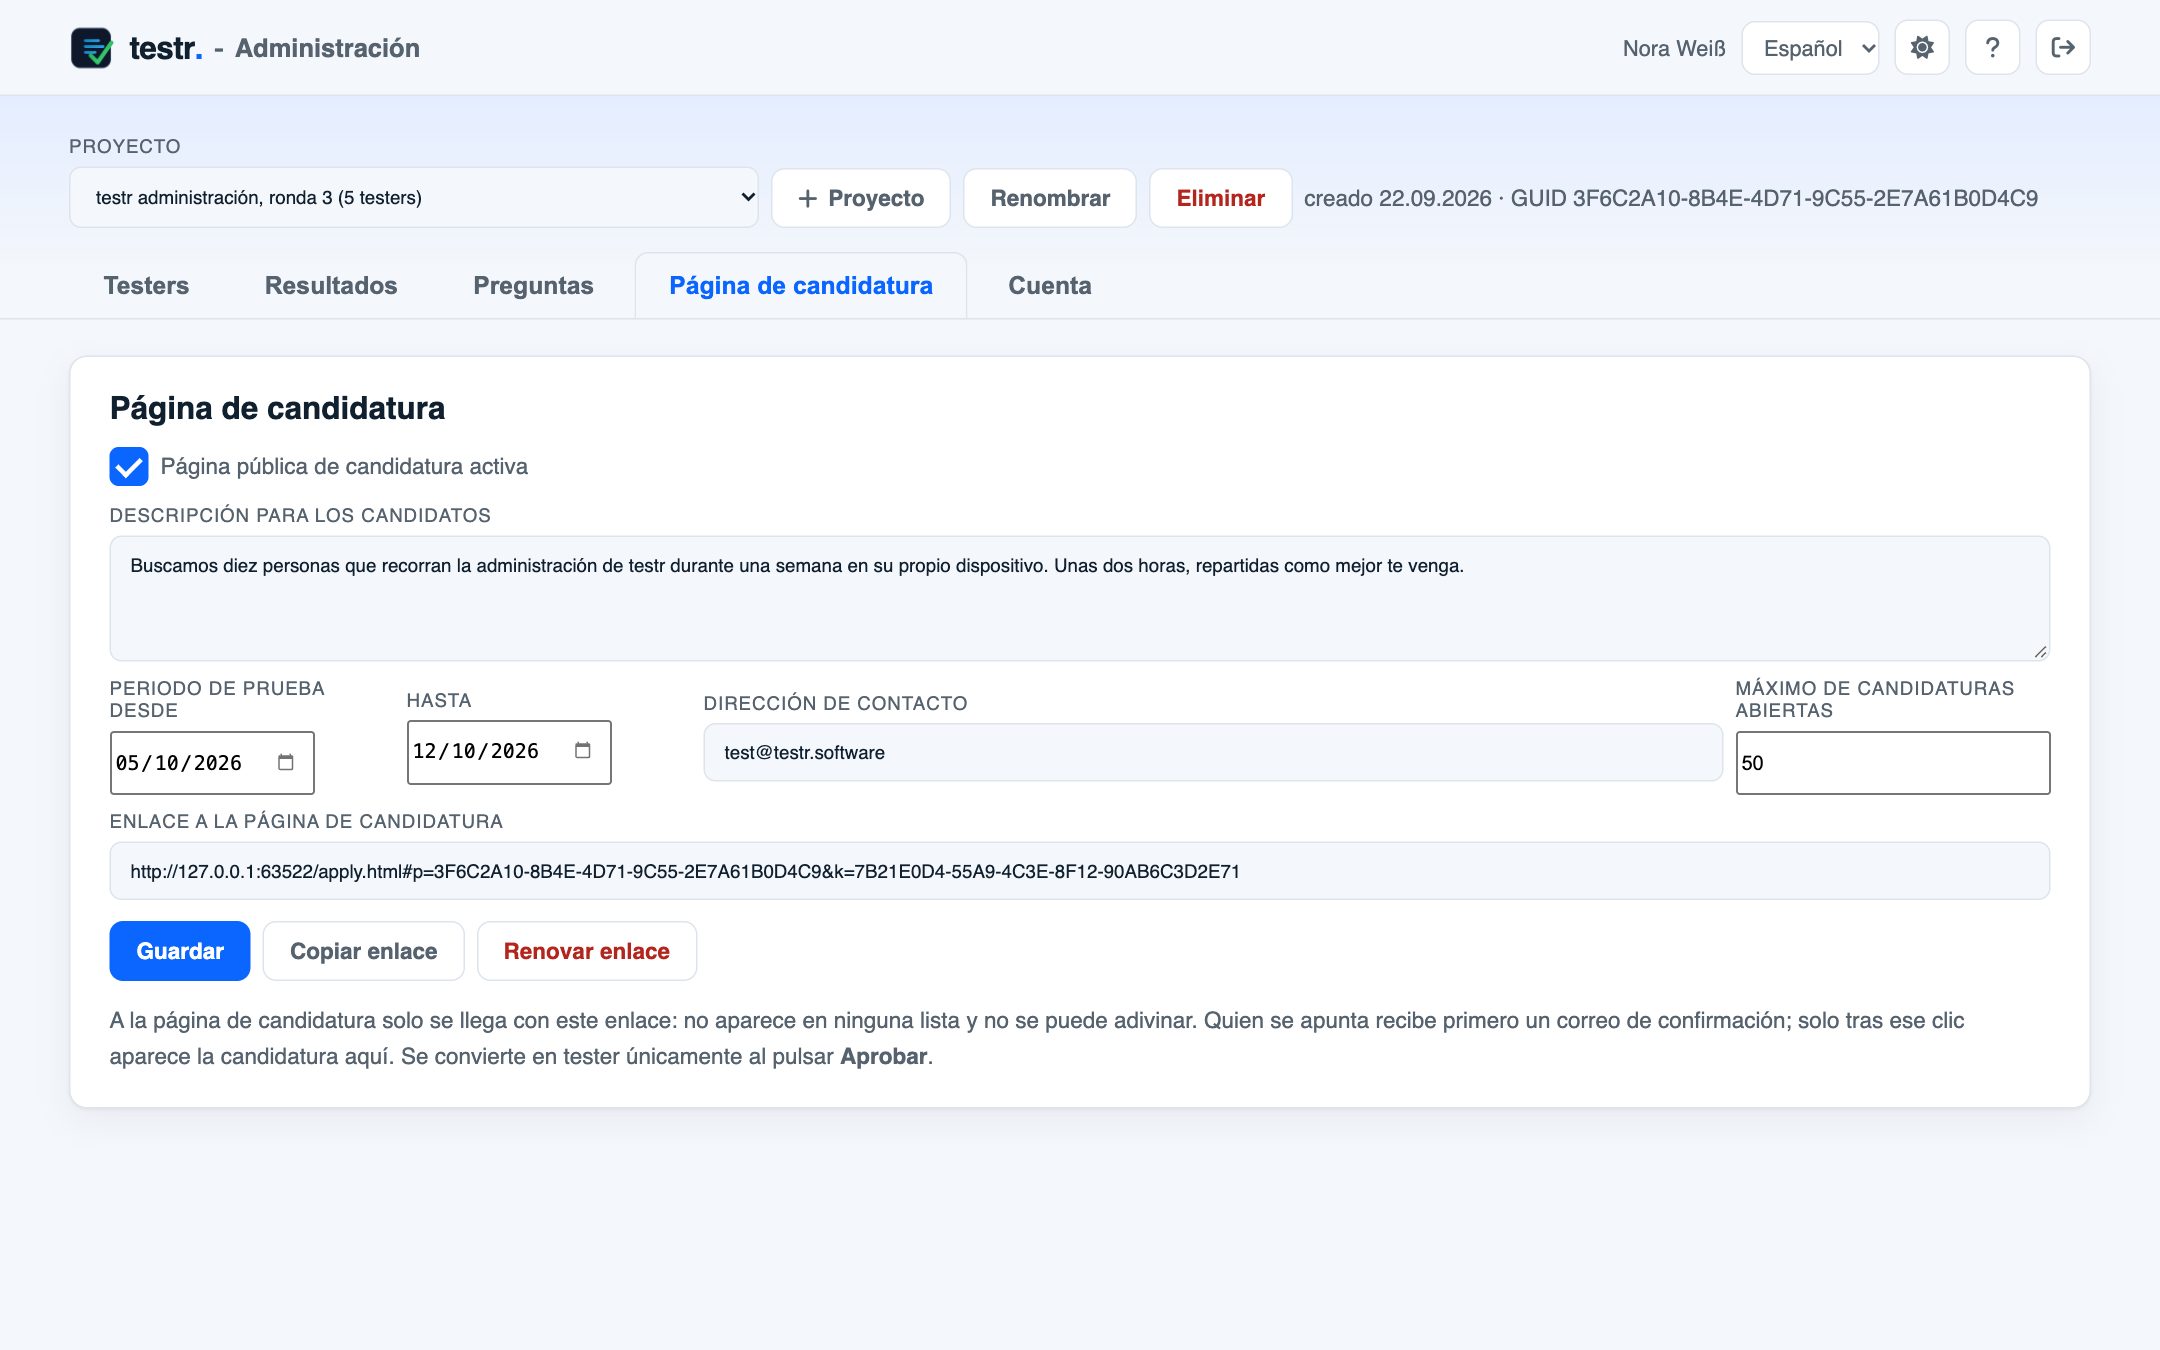The width and height of the screenshot is (2160, 1350).
Task: Click the textarea resize handle corner
Action: pos(2040,652)
